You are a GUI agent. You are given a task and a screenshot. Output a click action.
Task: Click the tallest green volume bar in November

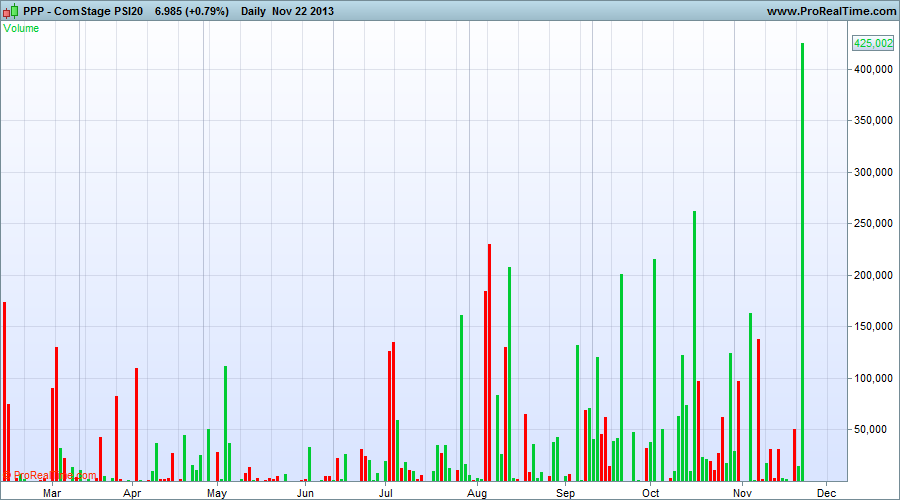pos(802,262)
